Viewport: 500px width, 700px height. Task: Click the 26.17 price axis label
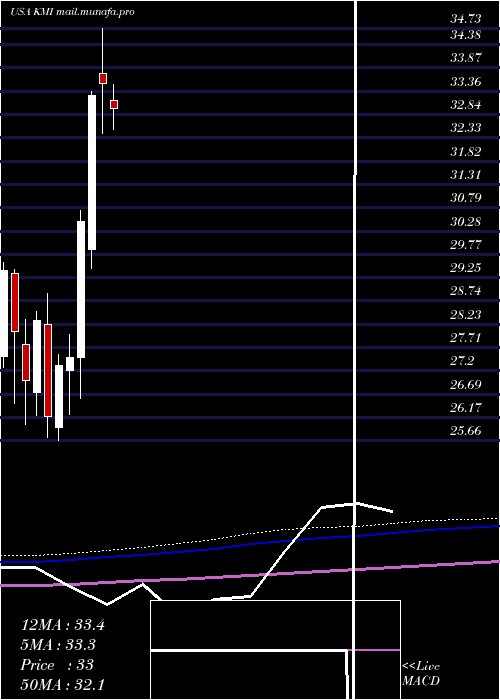[466, 408]
